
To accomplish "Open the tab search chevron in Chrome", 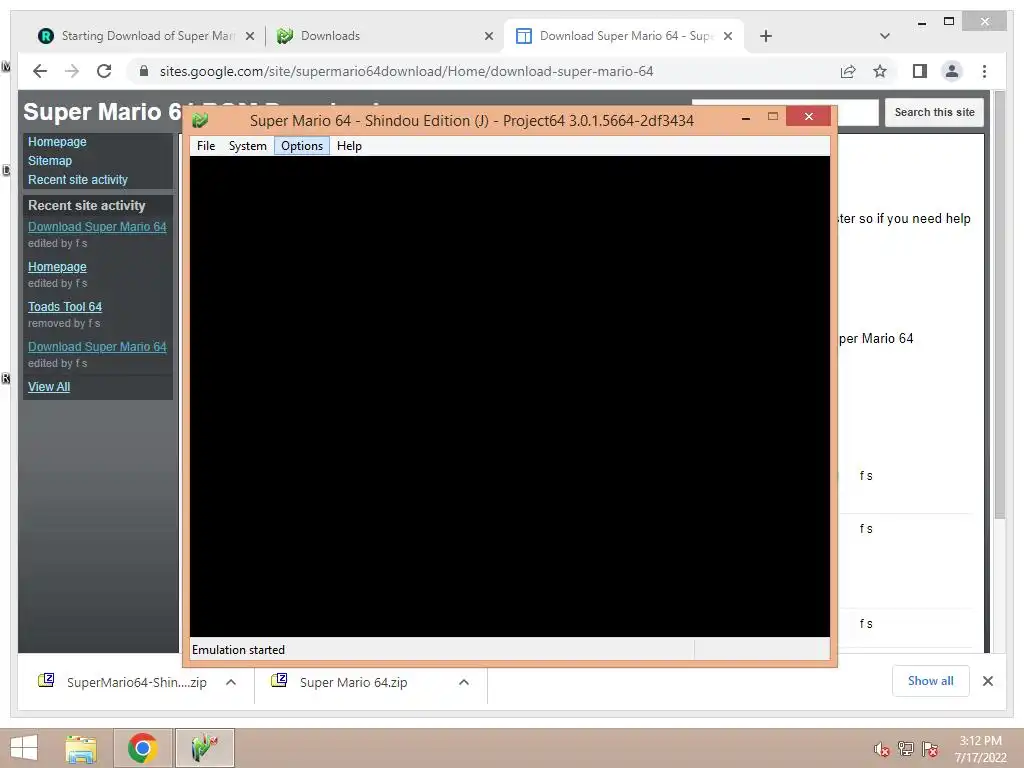I will point(885,36).
